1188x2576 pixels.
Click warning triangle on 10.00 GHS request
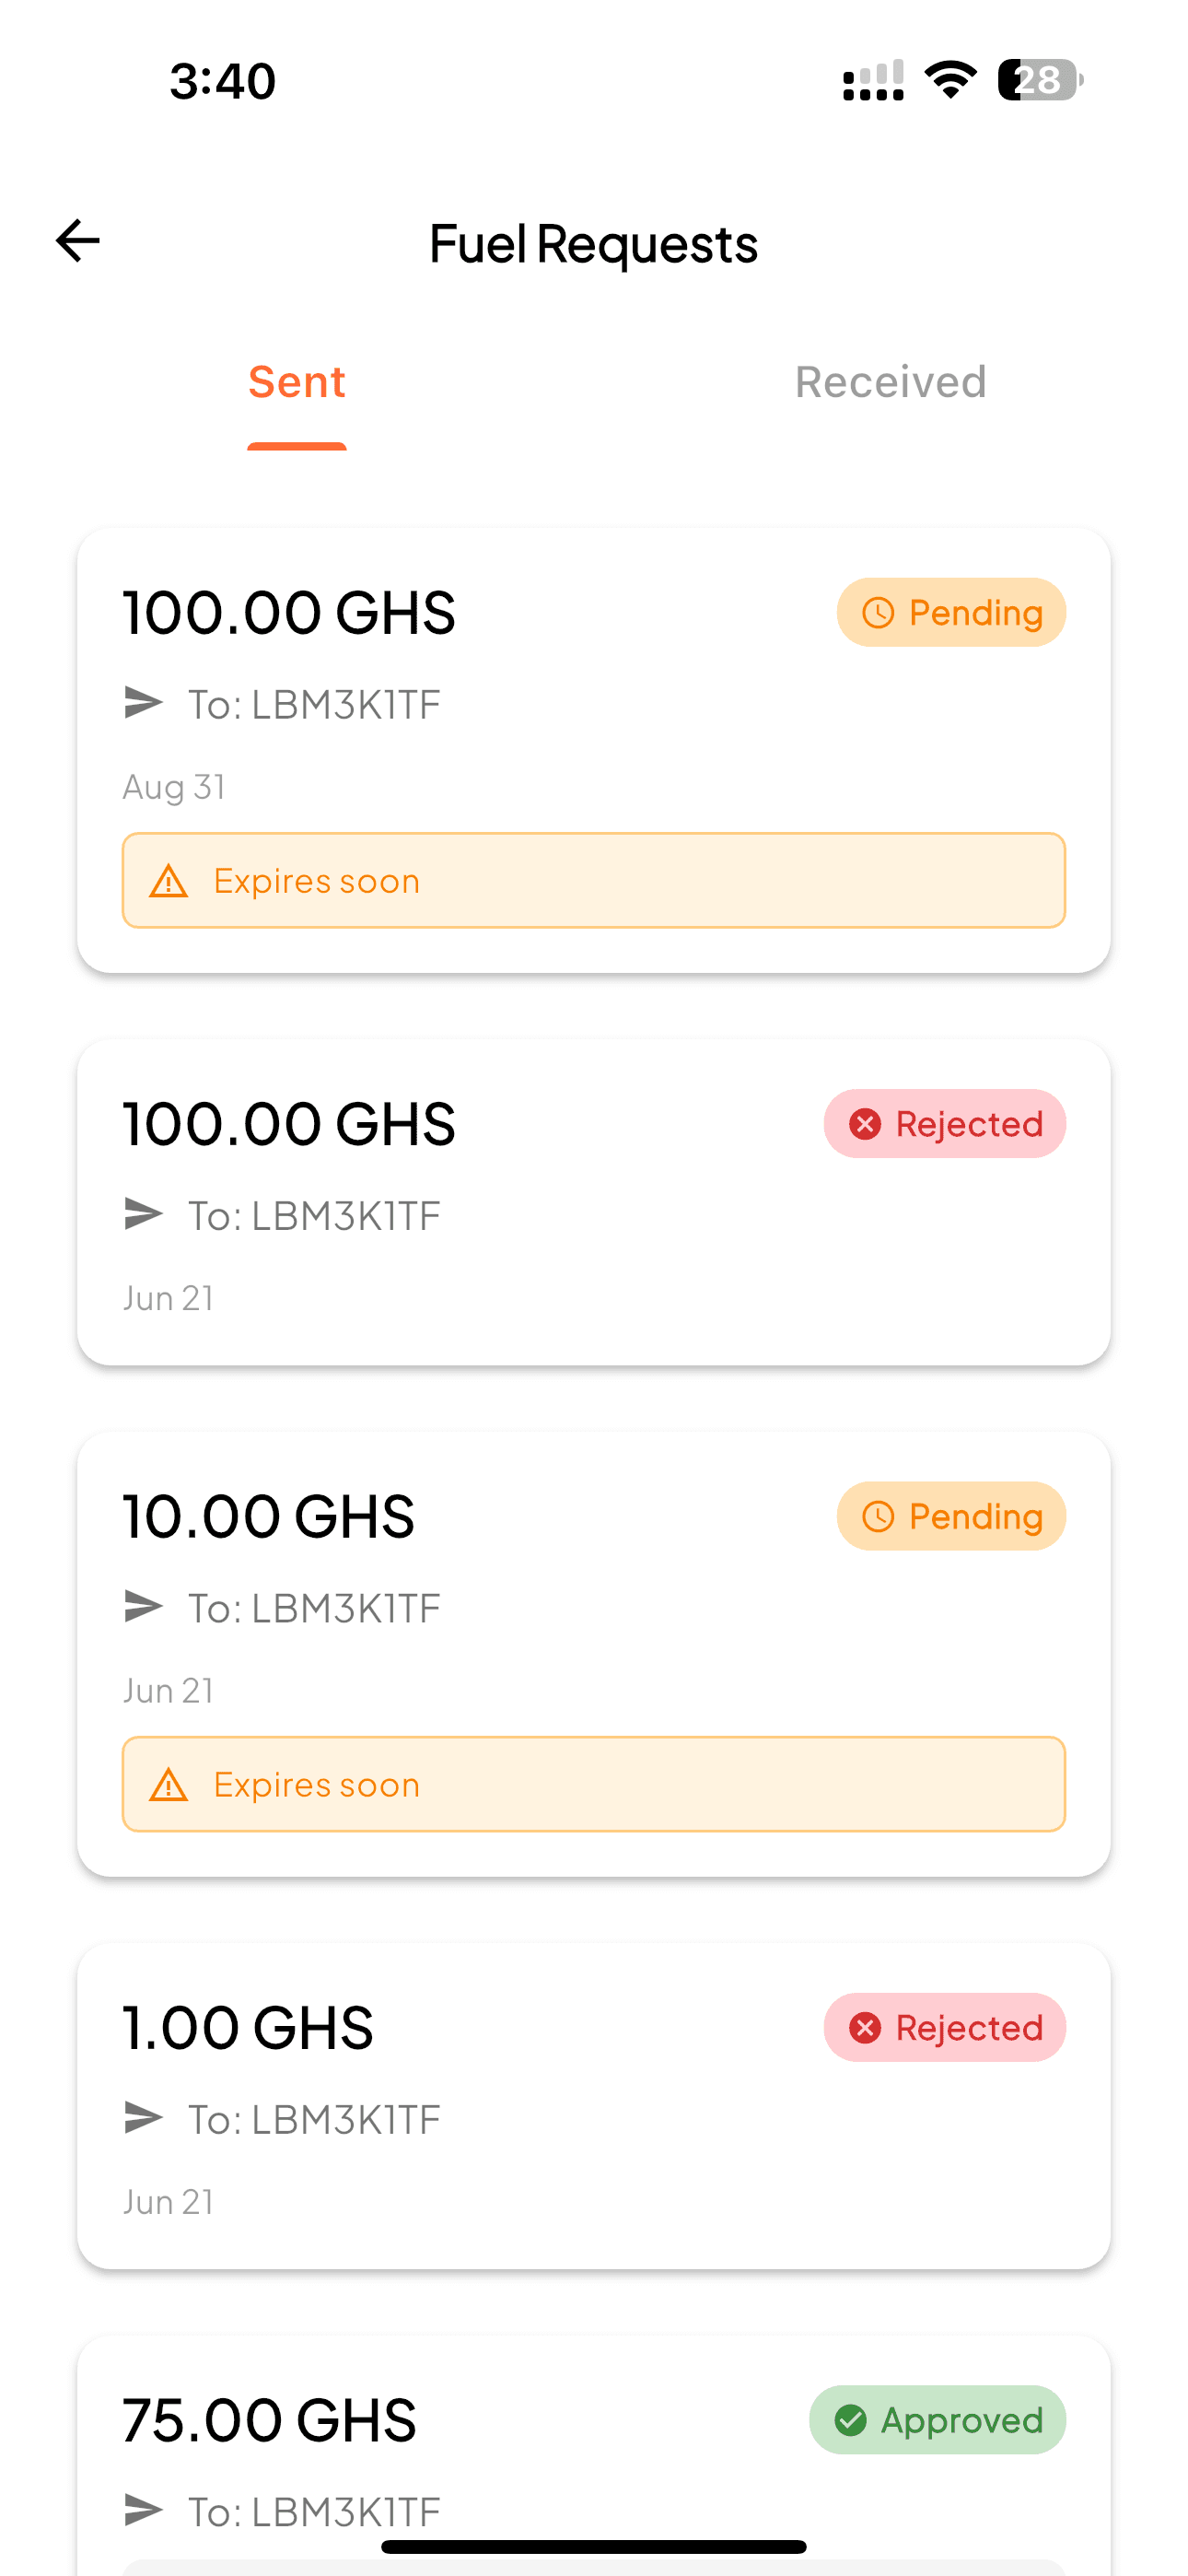(x=169, y=1785)
